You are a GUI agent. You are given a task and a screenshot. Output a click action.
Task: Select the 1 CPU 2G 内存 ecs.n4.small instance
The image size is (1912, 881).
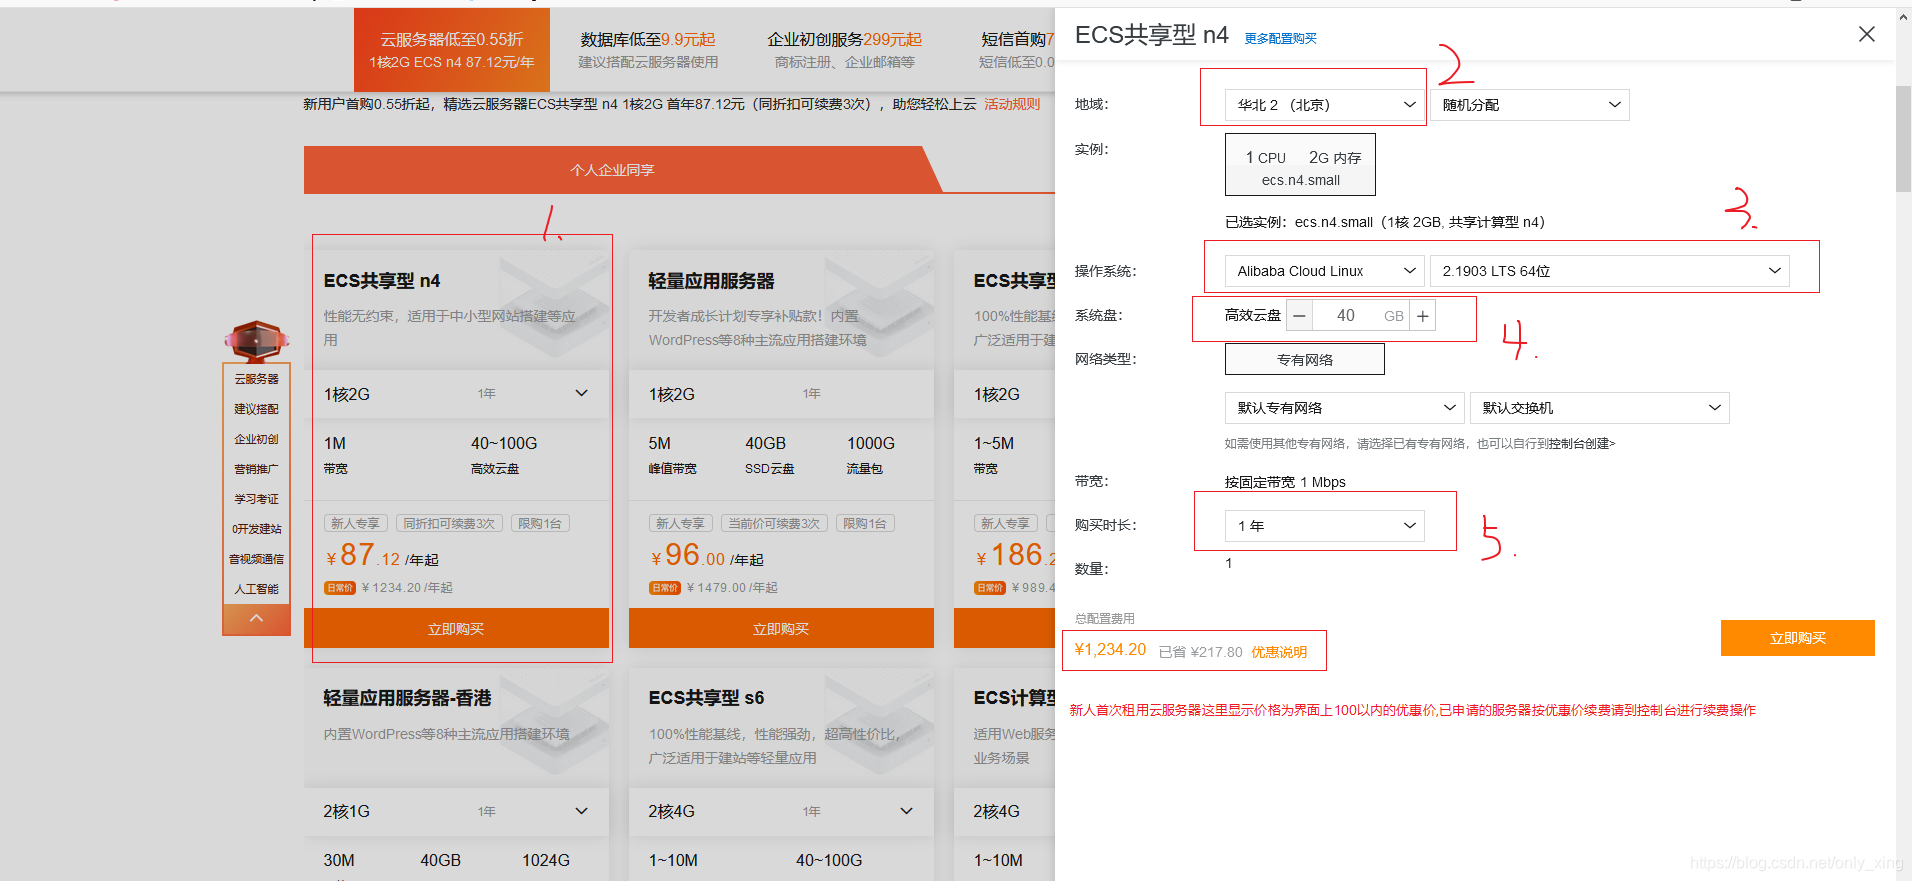(1300, 165)
